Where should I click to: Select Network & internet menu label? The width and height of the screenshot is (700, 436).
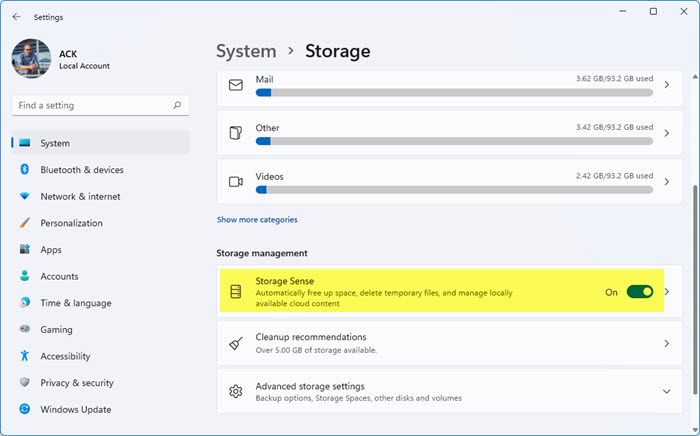click(x=80, y=196)
